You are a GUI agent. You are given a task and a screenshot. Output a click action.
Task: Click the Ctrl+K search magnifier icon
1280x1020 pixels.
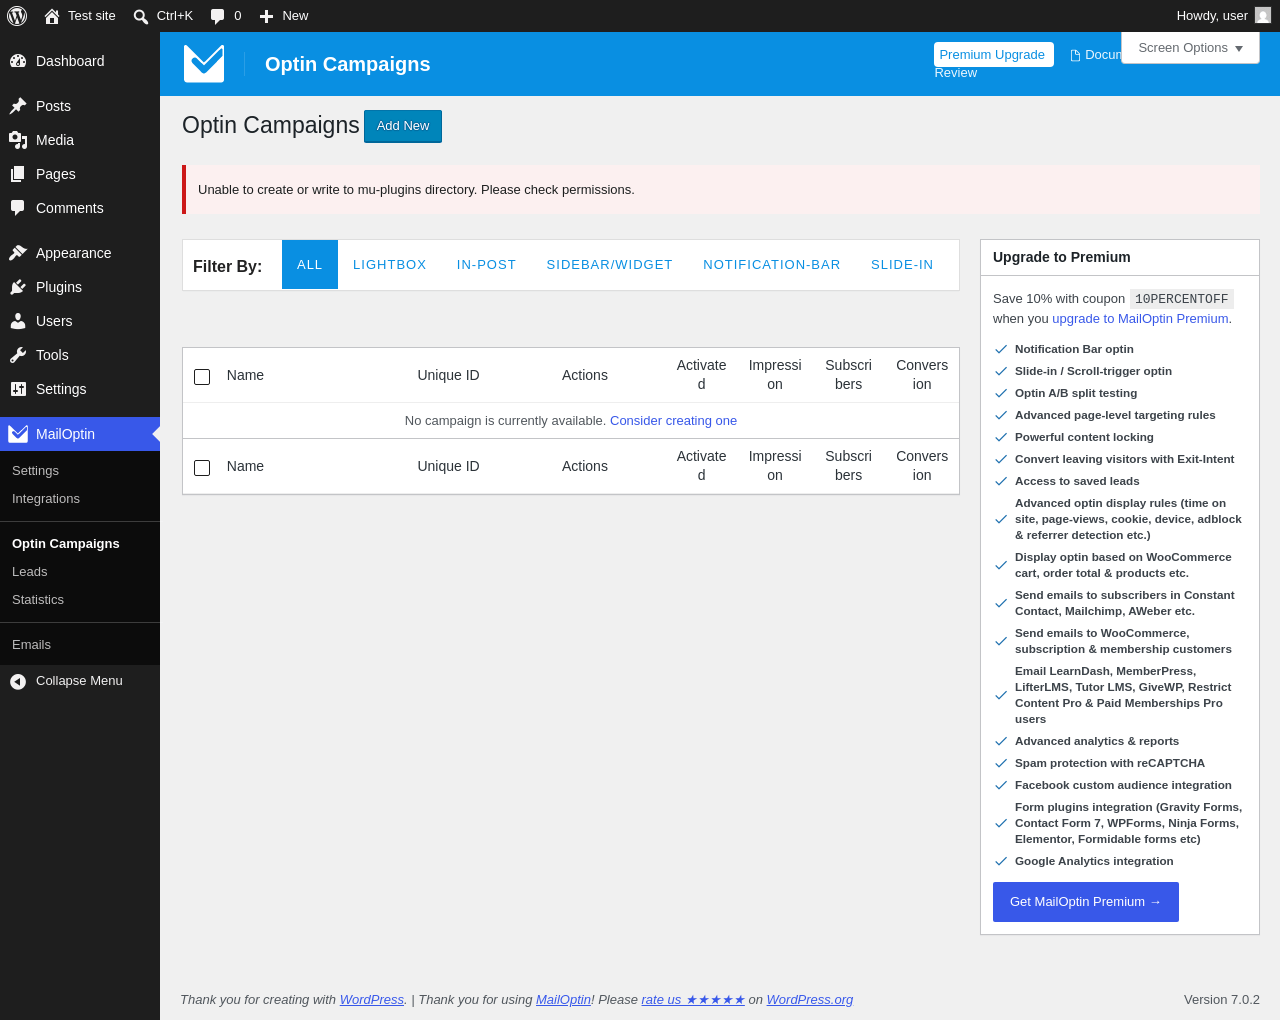[141, 17]
